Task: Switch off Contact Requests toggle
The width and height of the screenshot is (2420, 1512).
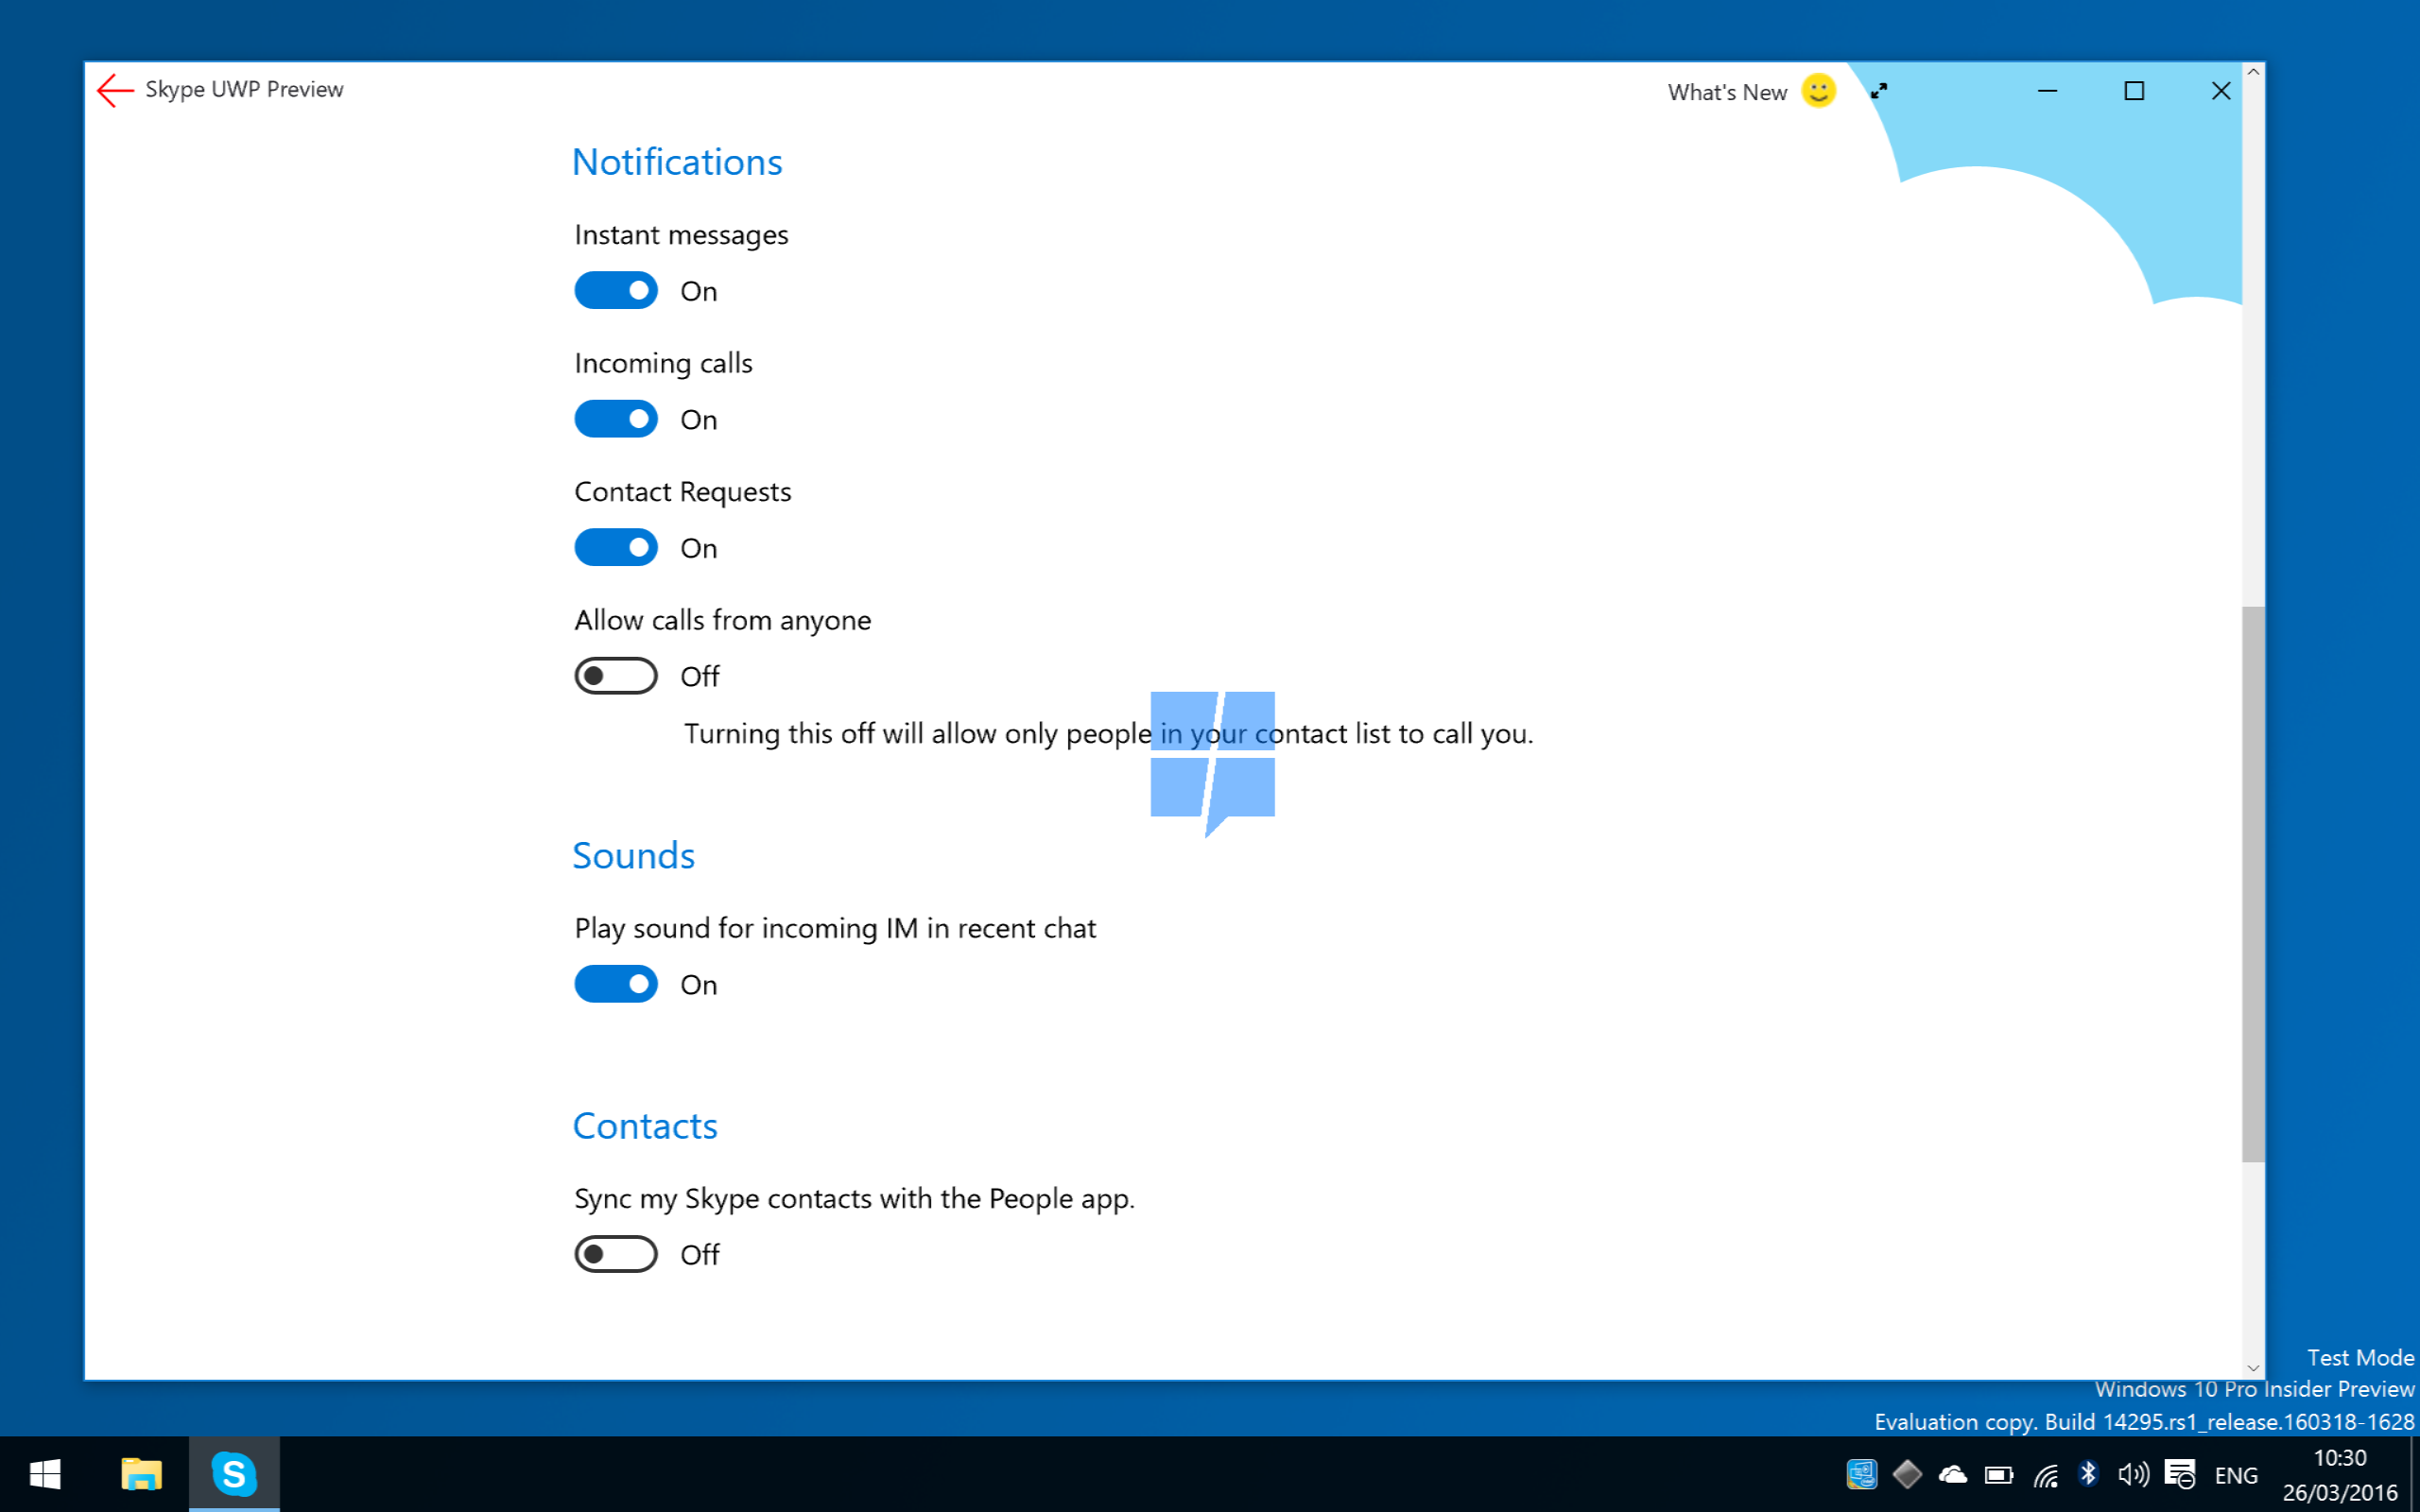Action: point(616,548)
